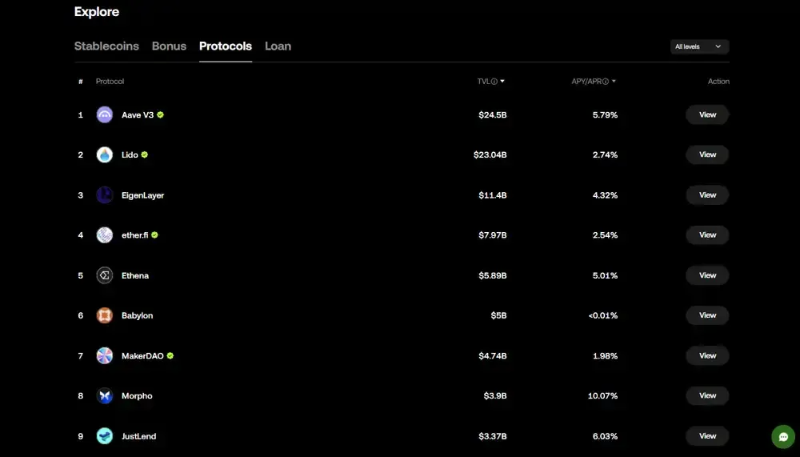This screenshot has width=800, height=457.
Task: Click the MakerDAO protocol logo
Action: pos(105,356)
